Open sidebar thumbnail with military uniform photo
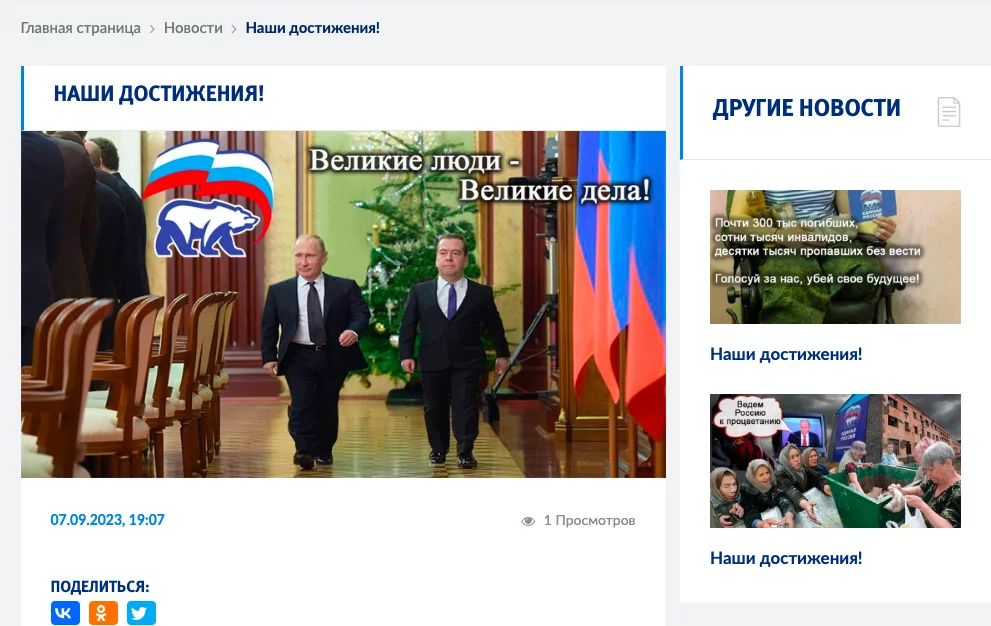Viewport: 991px width, 626px height. point(835,257)
